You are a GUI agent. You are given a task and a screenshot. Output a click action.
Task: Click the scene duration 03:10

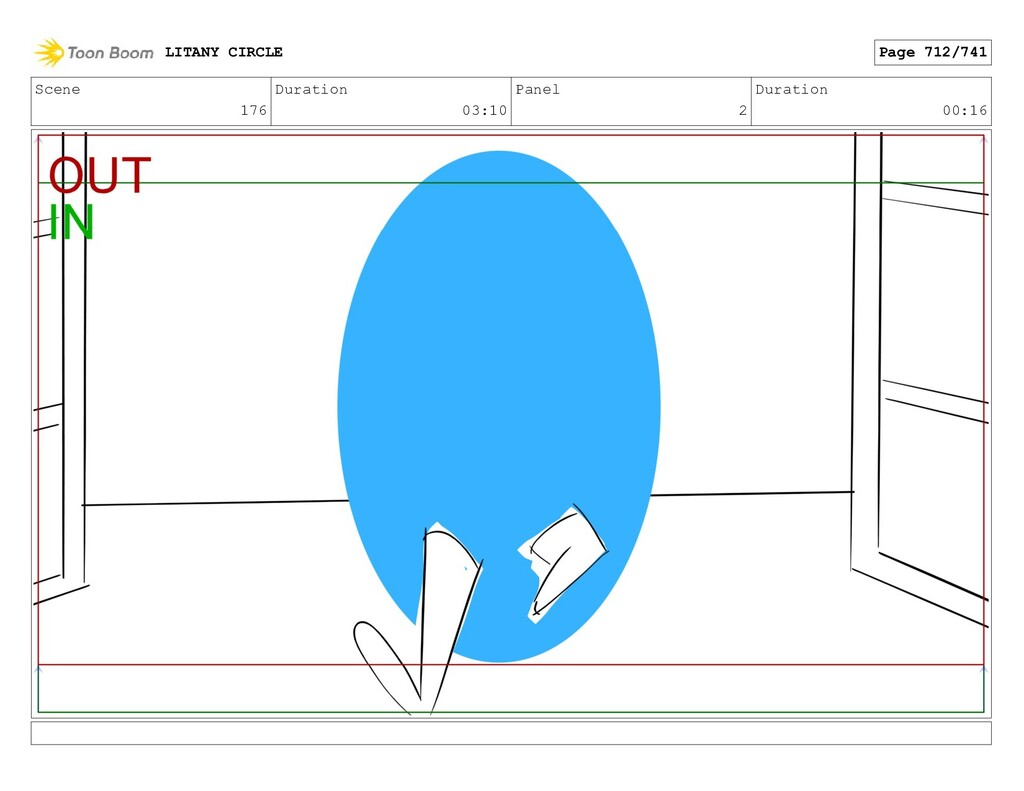[x=485, y=110]
